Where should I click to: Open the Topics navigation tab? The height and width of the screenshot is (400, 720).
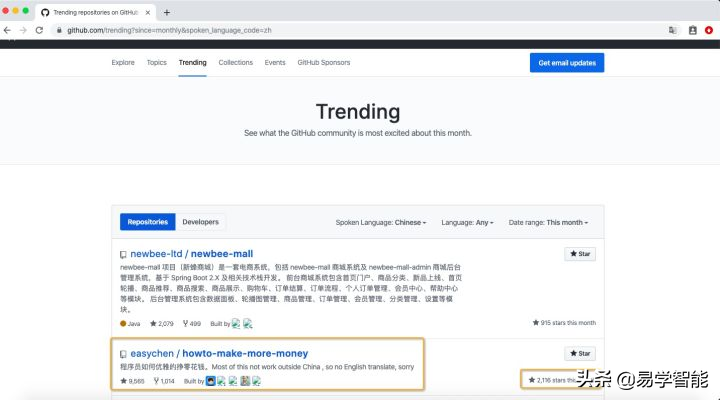pyautogui.click(x=157, y=62)
